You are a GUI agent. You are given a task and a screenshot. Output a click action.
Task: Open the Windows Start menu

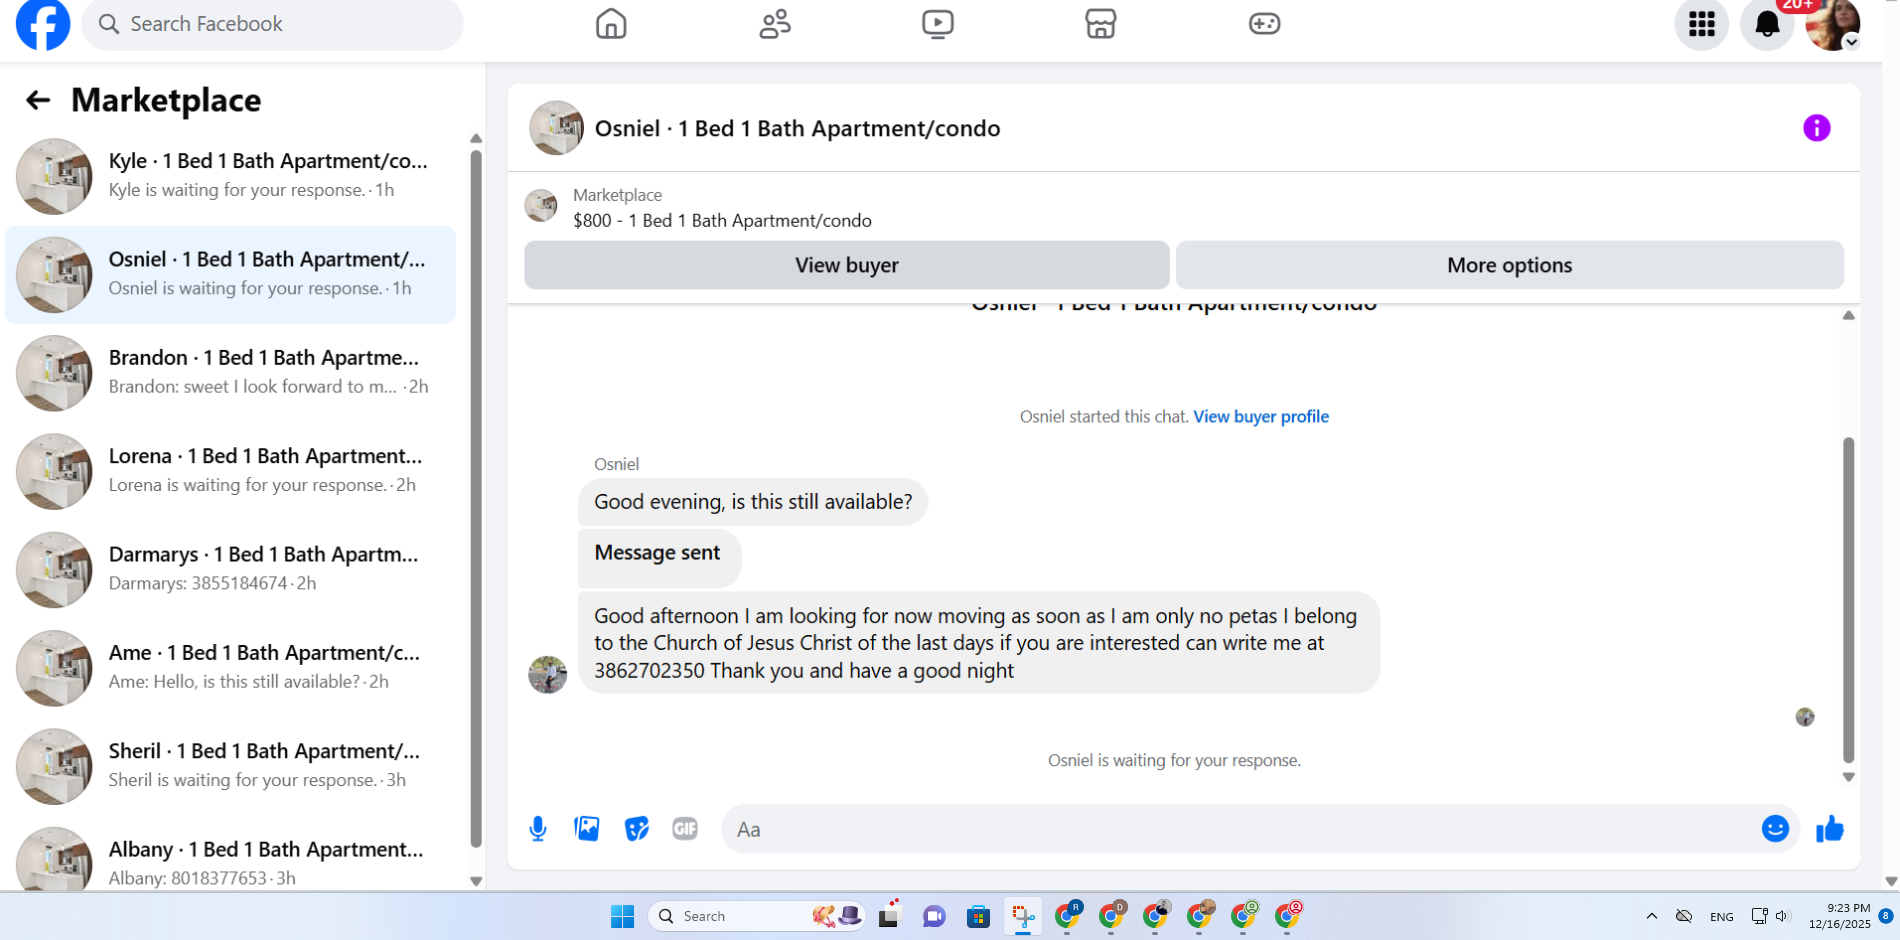[622, 916]
